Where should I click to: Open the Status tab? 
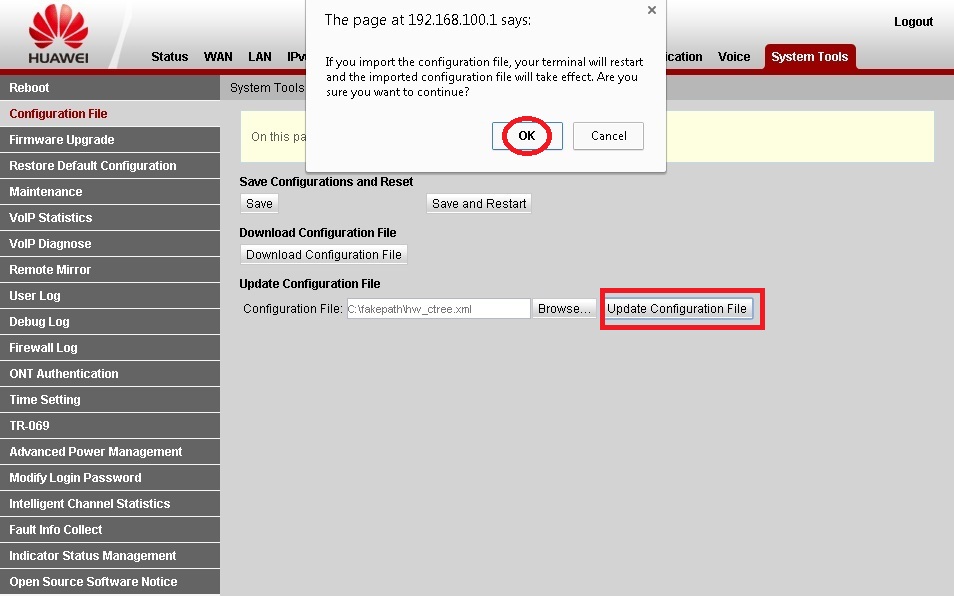(x=169, y=57)
